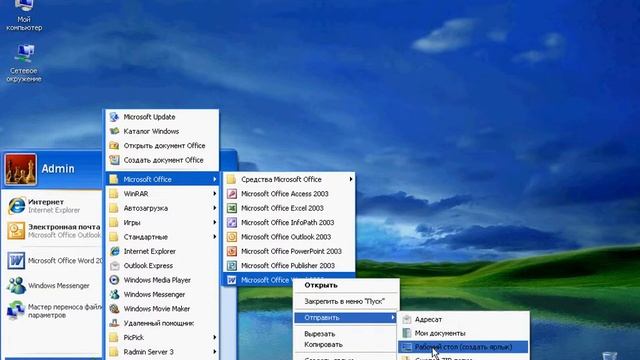Click Microsoft Office Publisher 2003 icon
Viewport: 640px width, 360px height.
pos(231,266)
